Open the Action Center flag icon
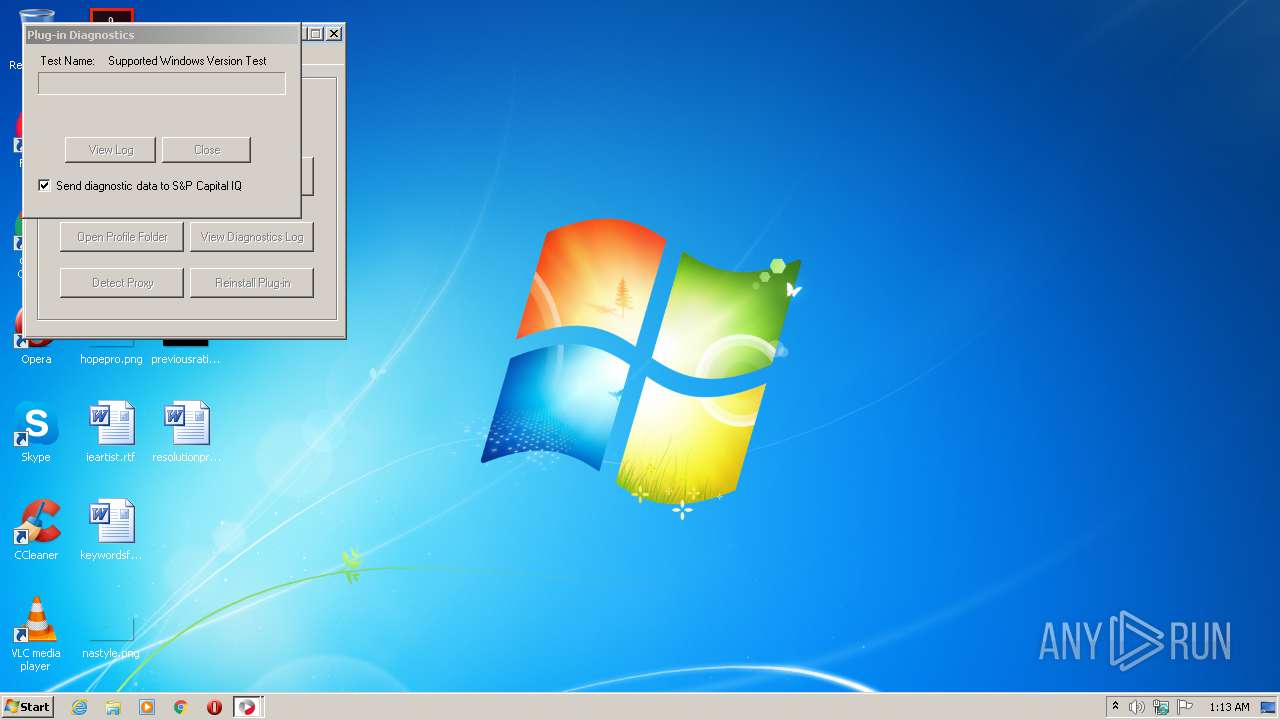Image resolution: width=1280 pixels, height=720 pixels. (x=1185, y=707)
